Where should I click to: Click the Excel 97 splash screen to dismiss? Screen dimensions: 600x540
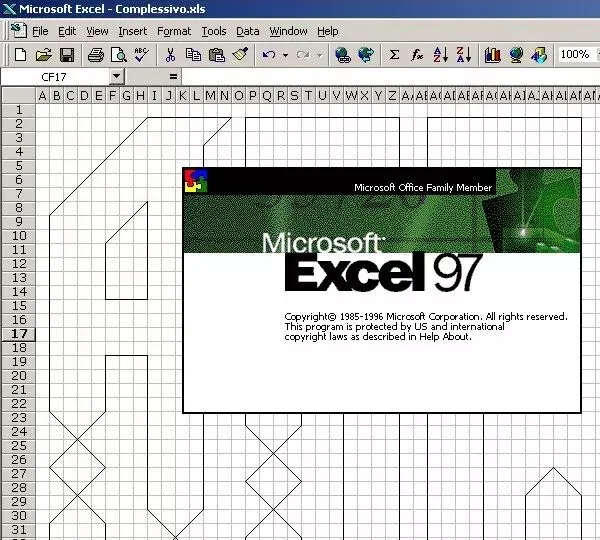pyautogui.click(x=382, y=290)
